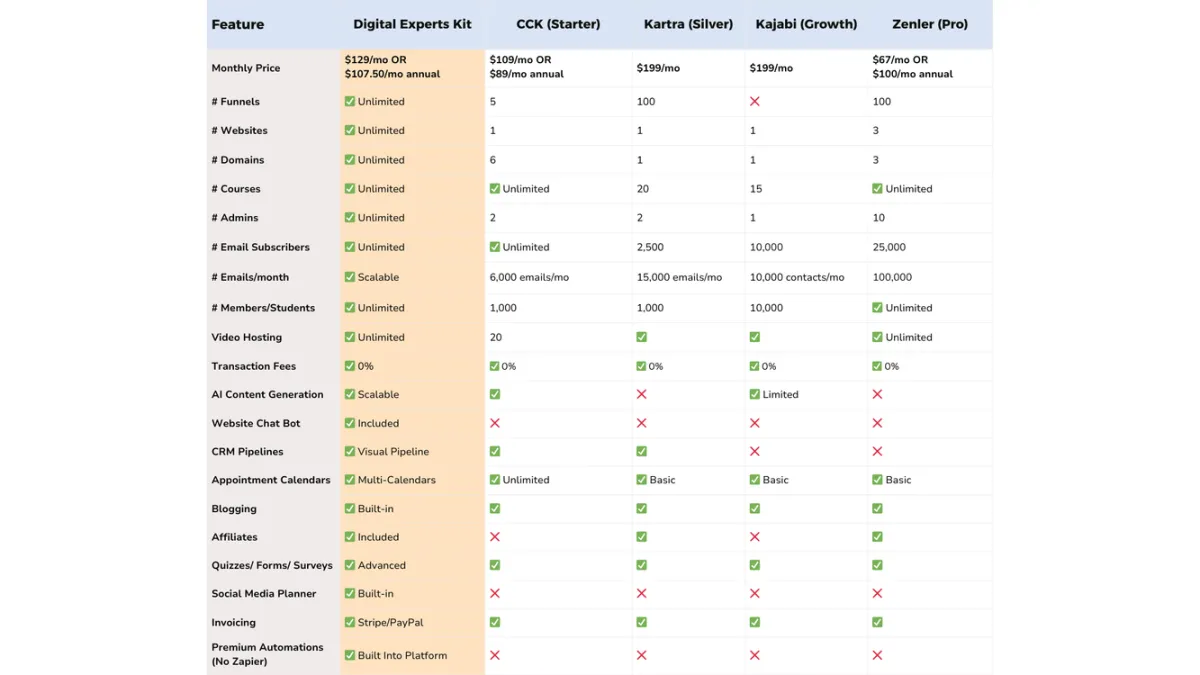Click Zenler's red X for Premium Automations
This screenshot has width=1200, height=675.
click(877, 655)
